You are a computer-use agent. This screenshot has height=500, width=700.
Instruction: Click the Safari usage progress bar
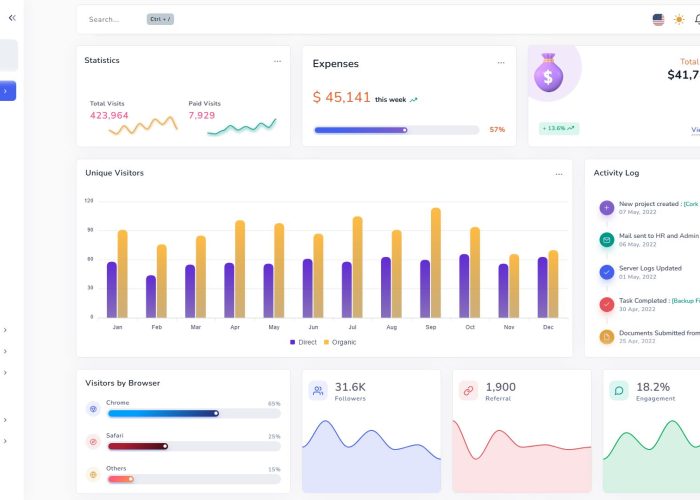tap(194, 446)
